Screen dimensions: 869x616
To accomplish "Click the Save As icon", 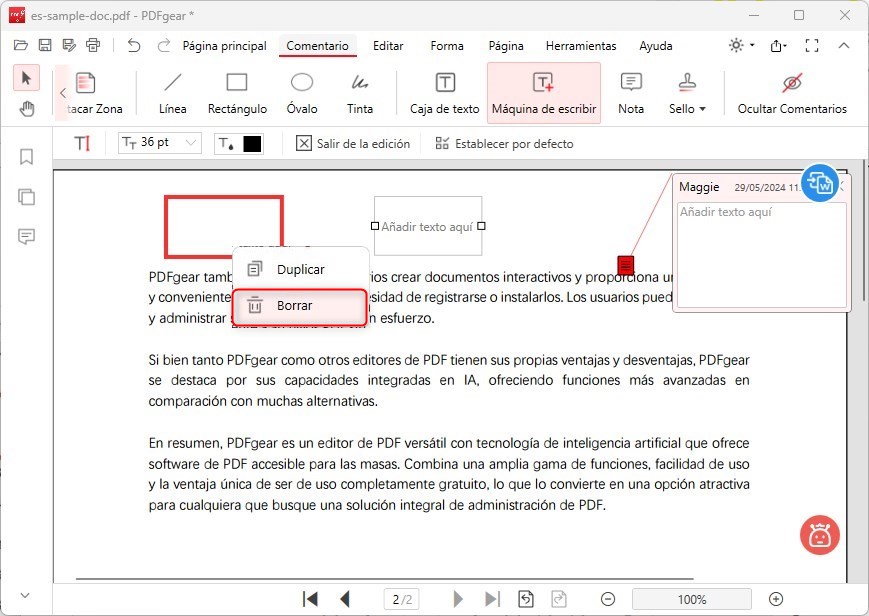I will tap(69, 45).
